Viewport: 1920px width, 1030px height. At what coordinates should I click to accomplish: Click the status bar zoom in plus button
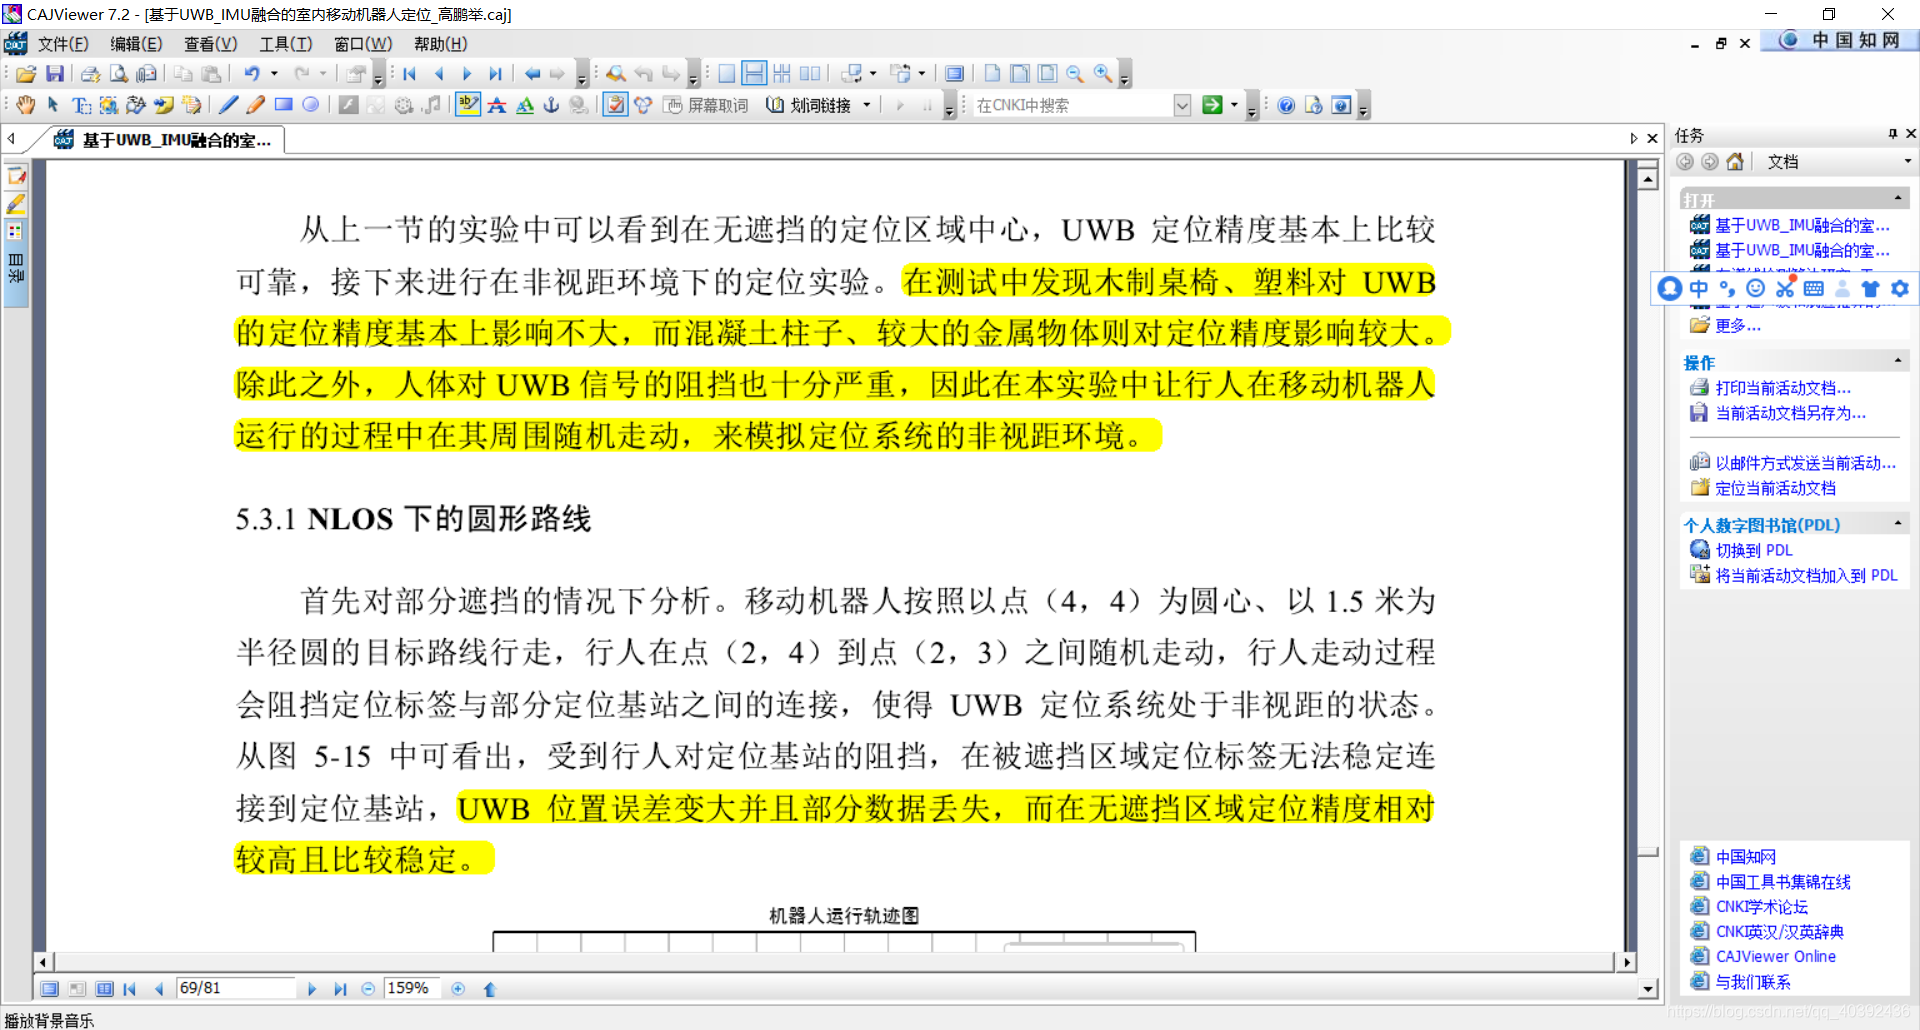point(458,989)
